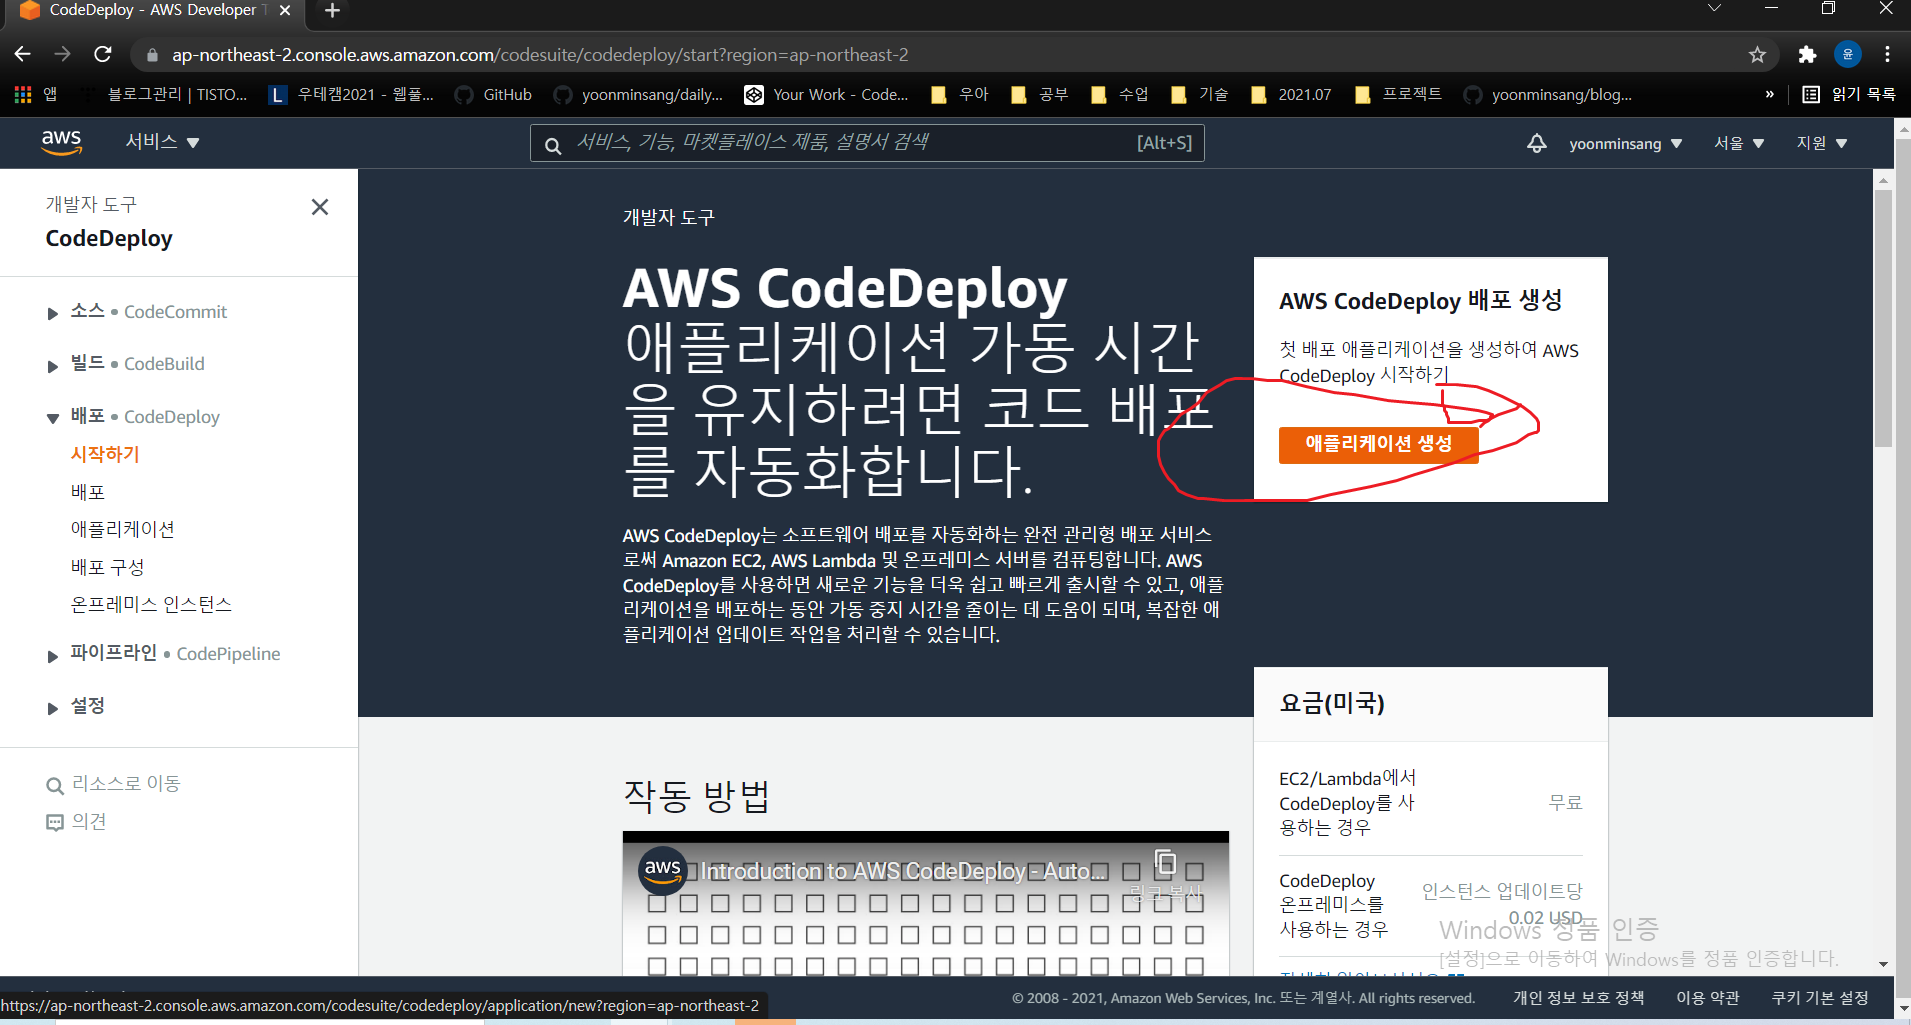Click 리소스로 이동 search icon item

point(113,784)
